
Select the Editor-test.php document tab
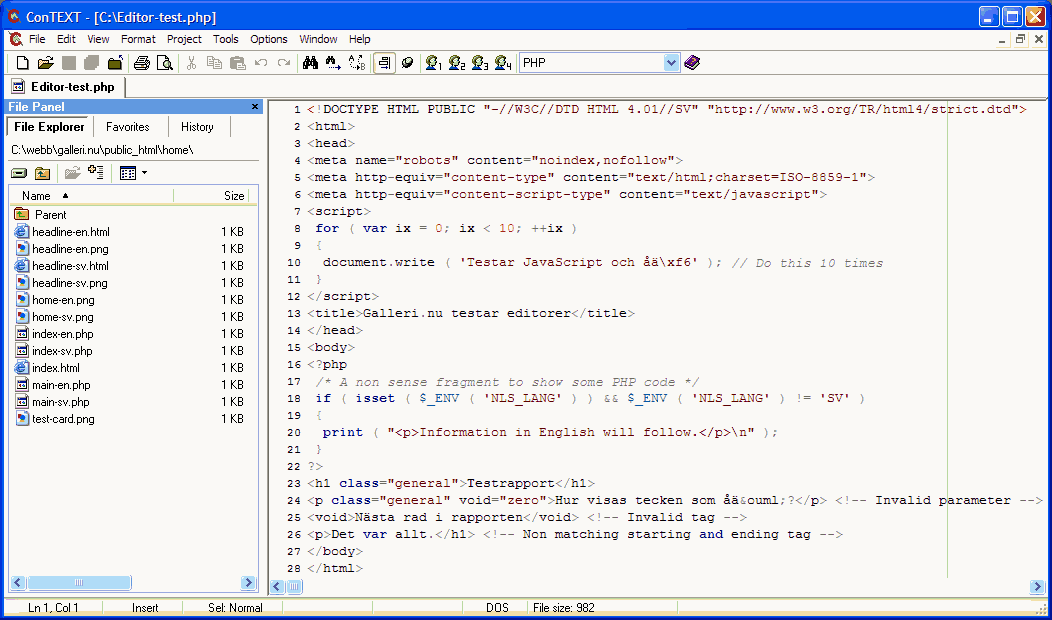(65, 87)
